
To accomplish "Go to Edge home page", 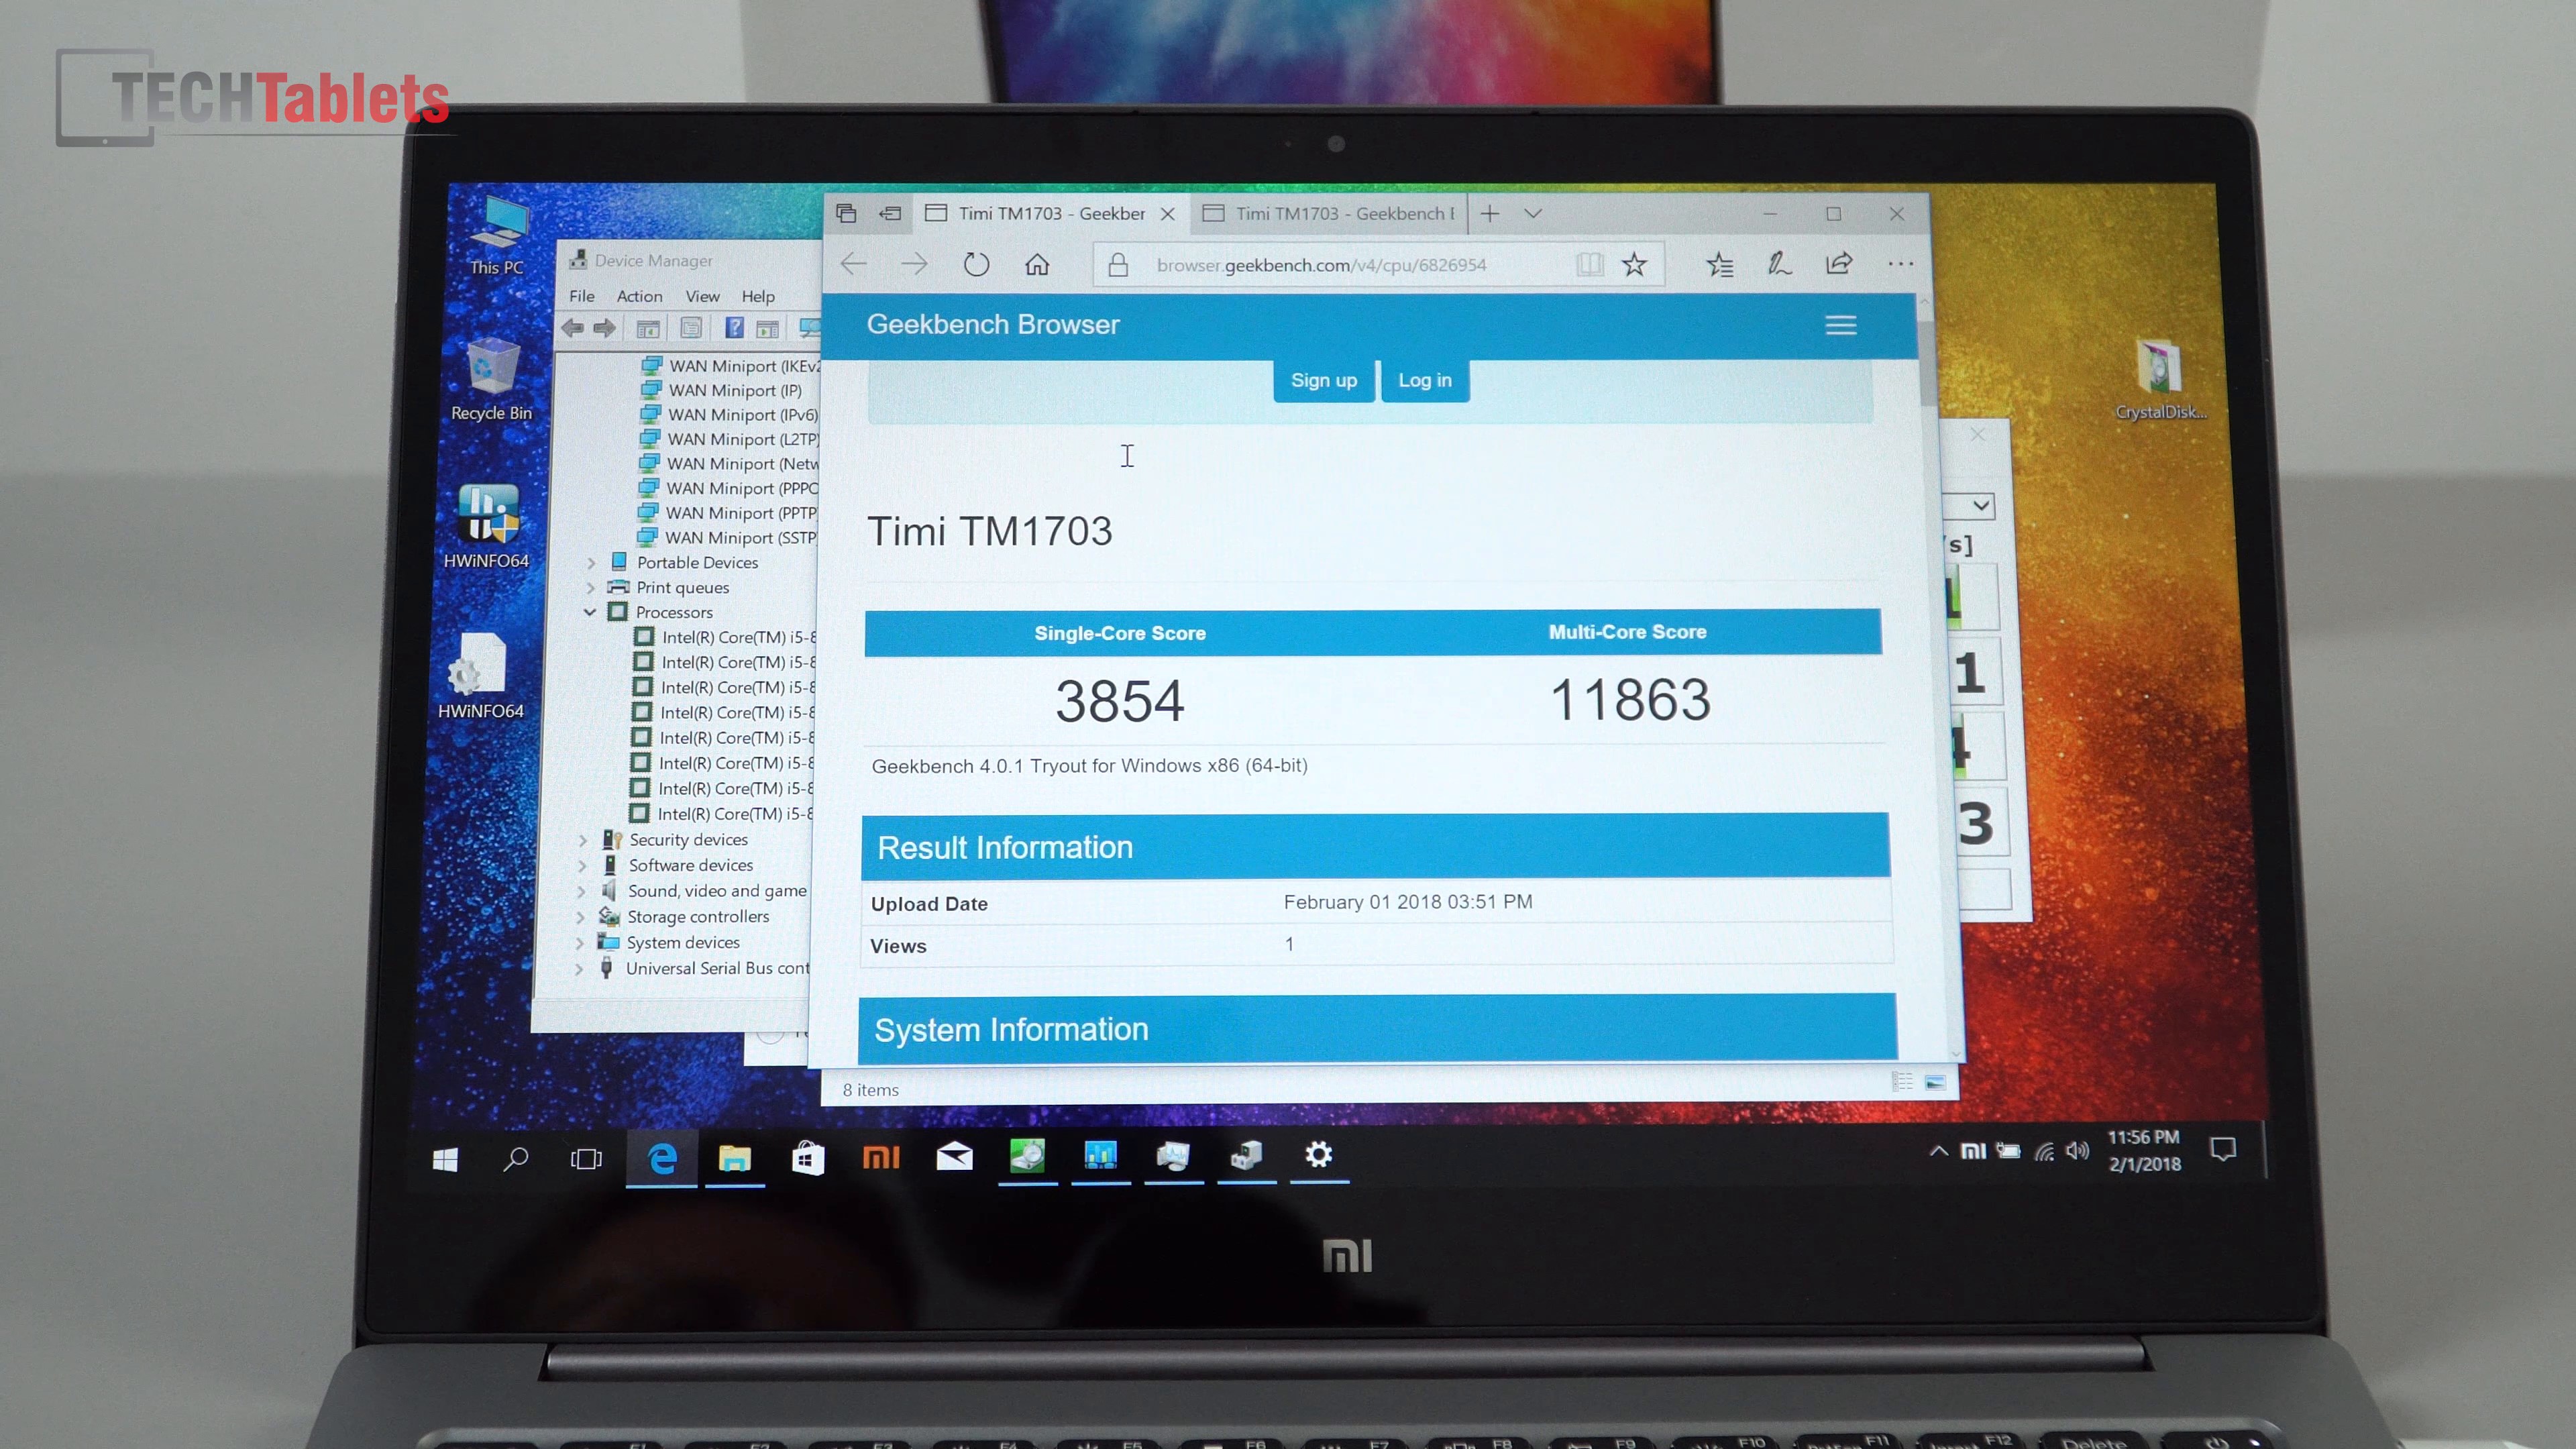I will coord(1037,264).
